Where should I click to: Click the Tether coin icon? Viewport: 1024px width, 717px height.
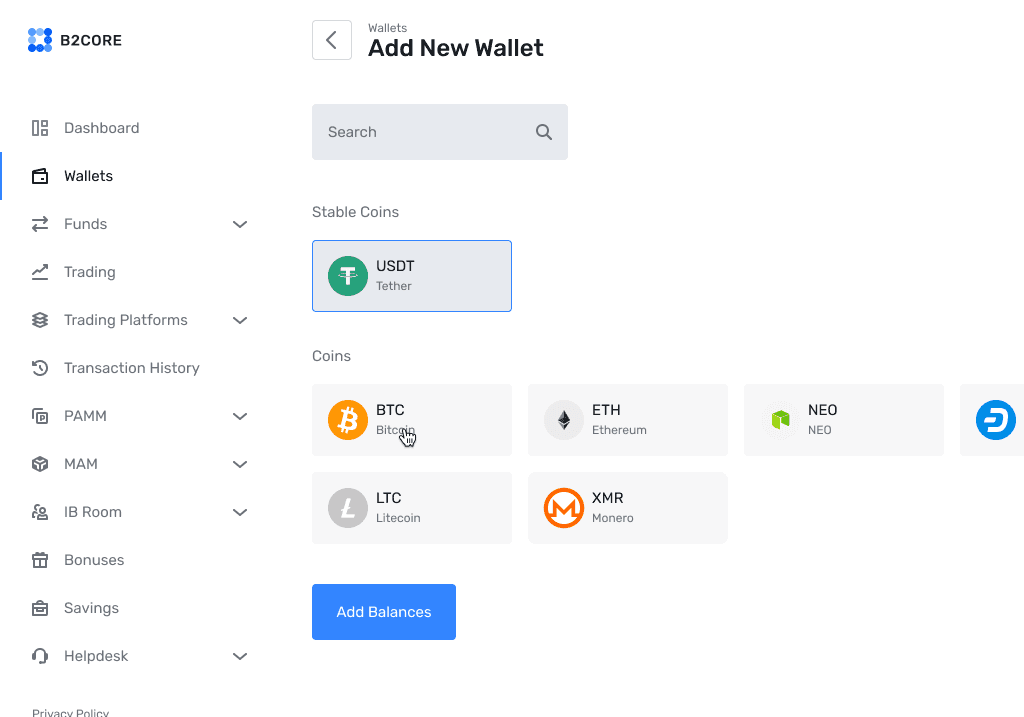pos(346,276)
